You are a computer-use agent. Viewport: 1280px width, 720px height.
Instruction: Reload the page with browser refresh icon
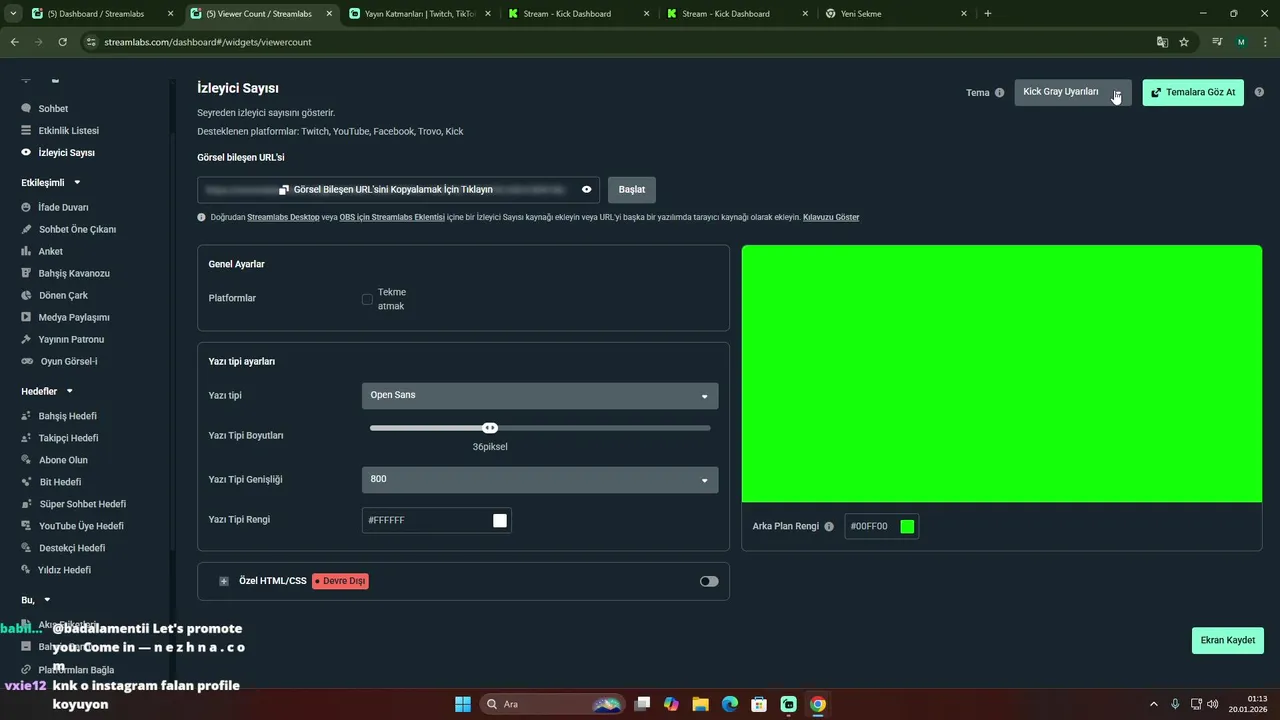[62, 42]
